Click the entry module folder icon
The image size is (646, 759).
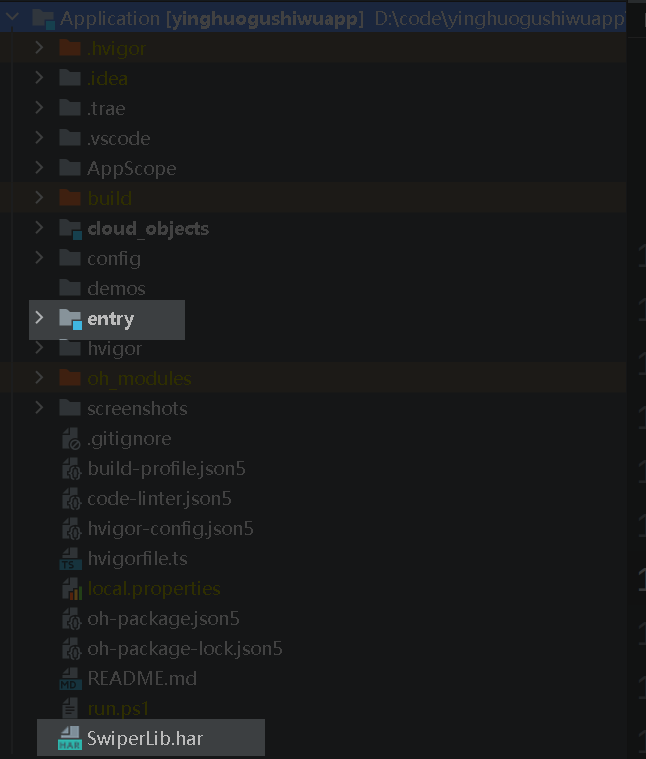(70, 319)
